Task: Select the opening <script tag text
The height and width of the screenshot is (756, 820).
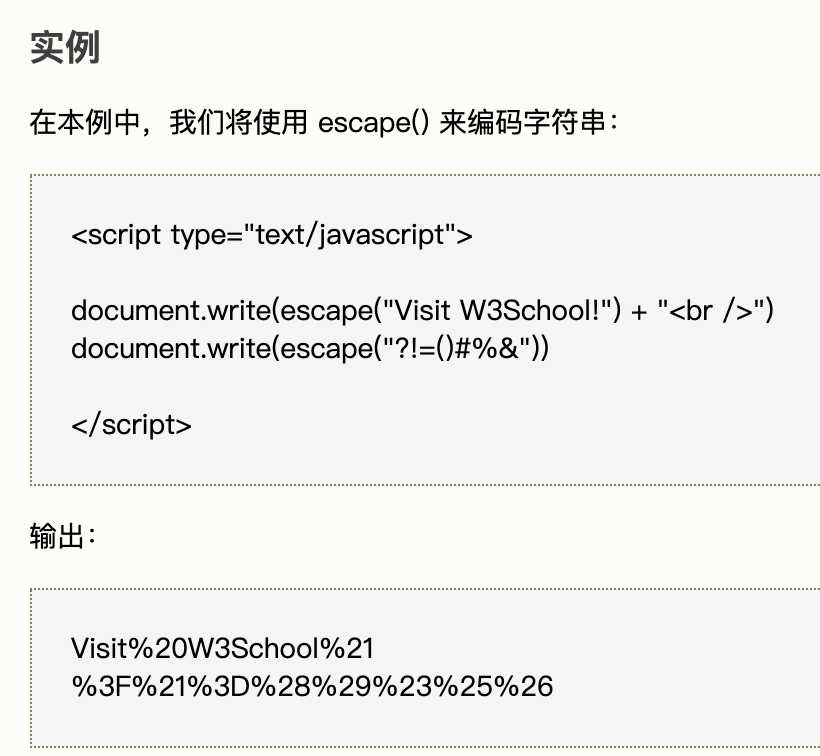Action: [x=116, y=235]
